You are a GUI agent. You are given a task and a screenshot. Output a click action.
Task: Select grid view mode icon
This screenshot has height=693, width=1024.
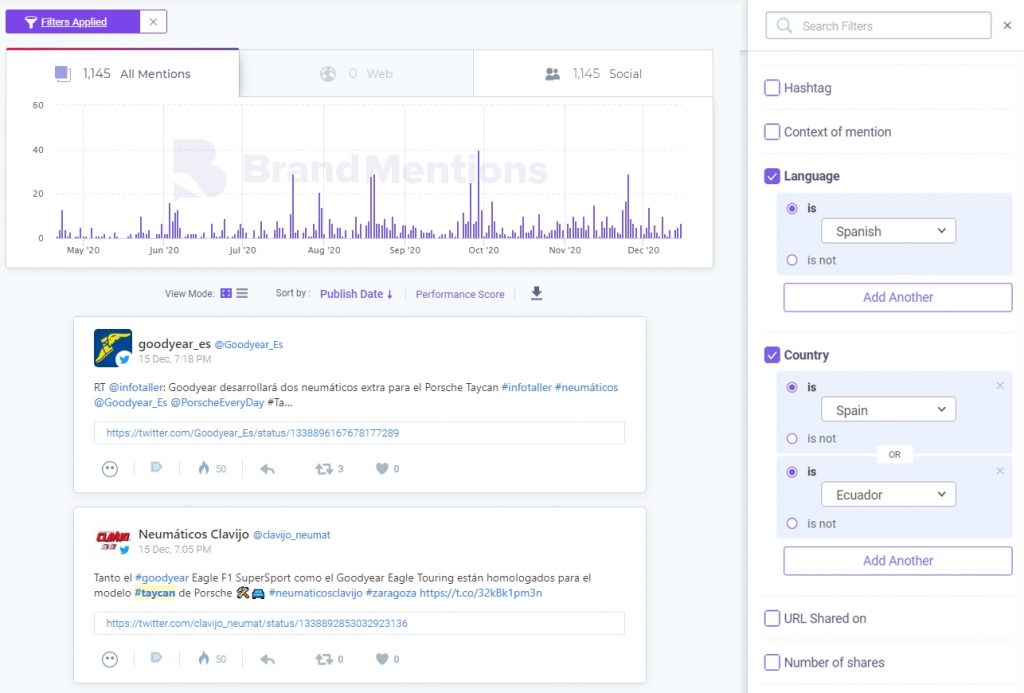point(226,293)
